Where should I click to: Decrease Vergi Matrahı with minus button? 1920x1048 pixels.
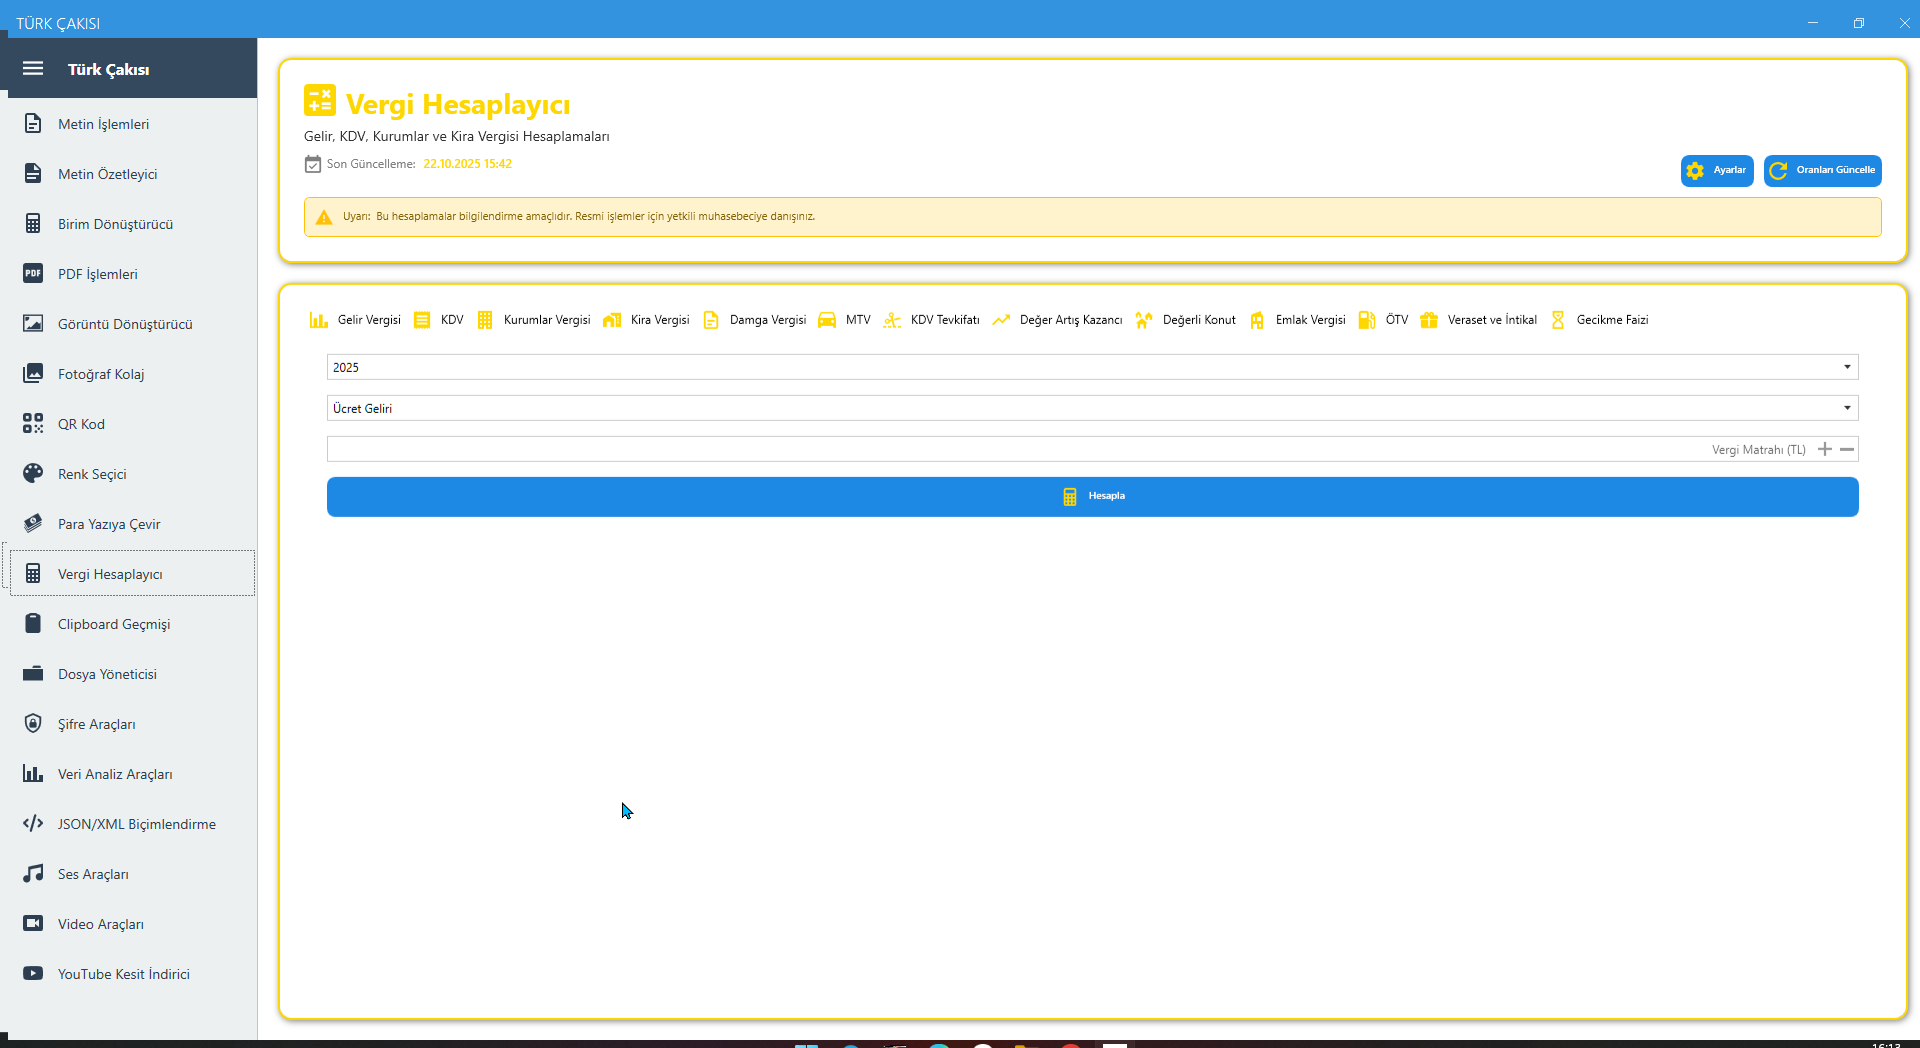coord(1847,449)
